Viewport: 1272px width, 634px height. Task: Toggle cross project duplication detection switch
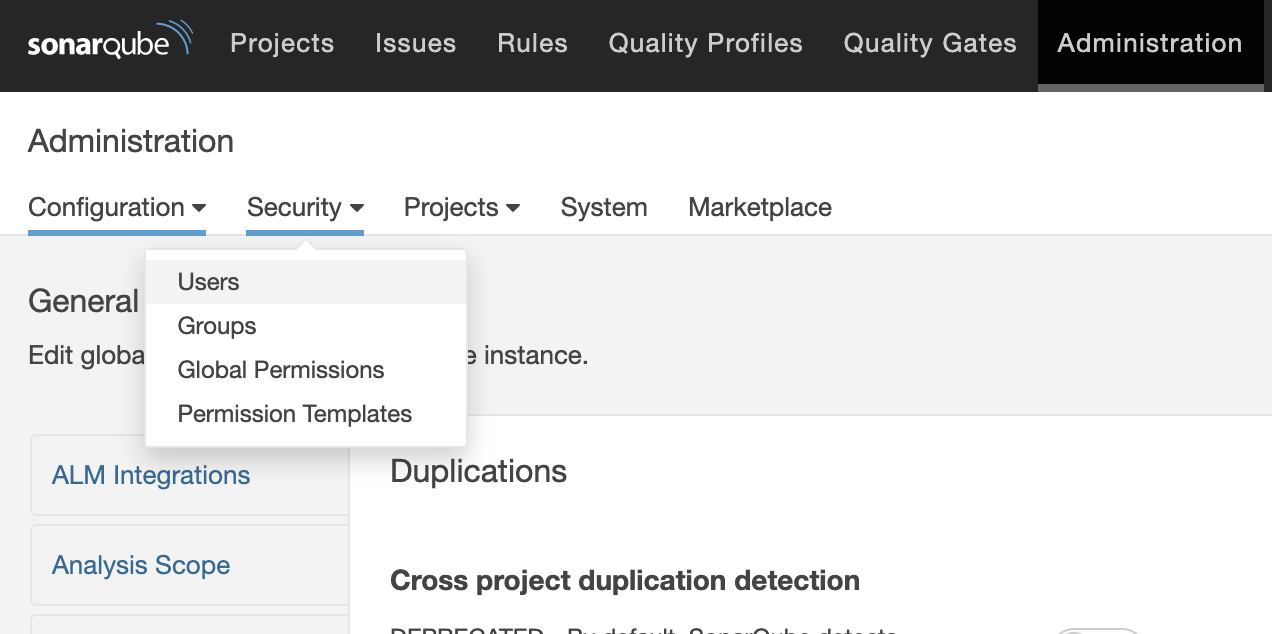[1098, 630]
